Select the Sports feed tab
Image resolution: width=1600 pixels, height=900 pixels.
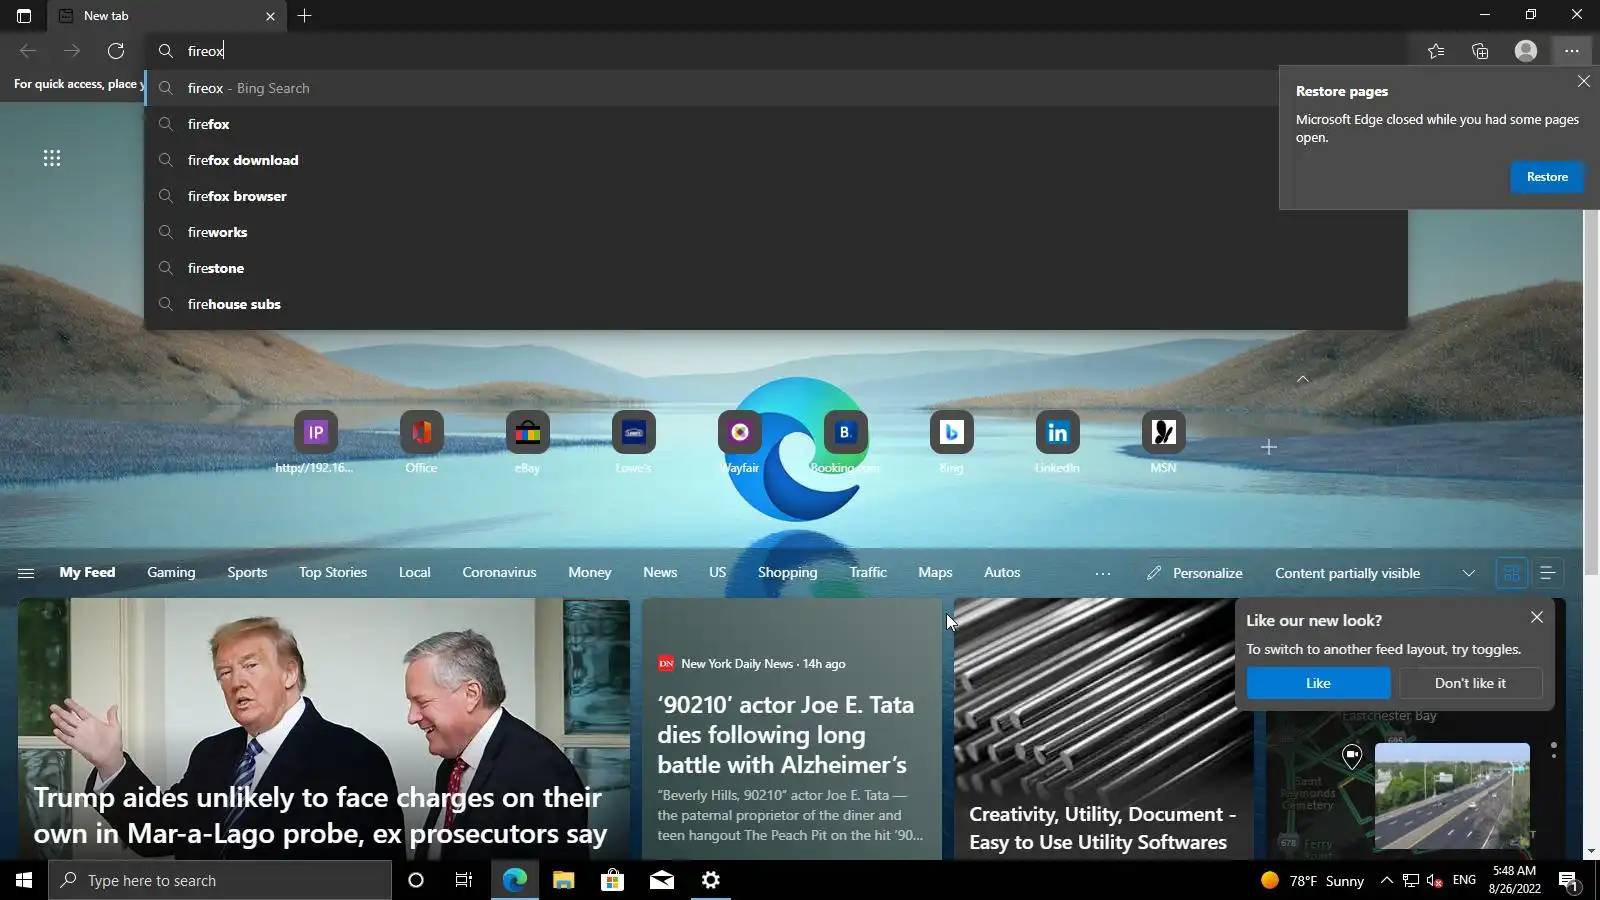247,572
